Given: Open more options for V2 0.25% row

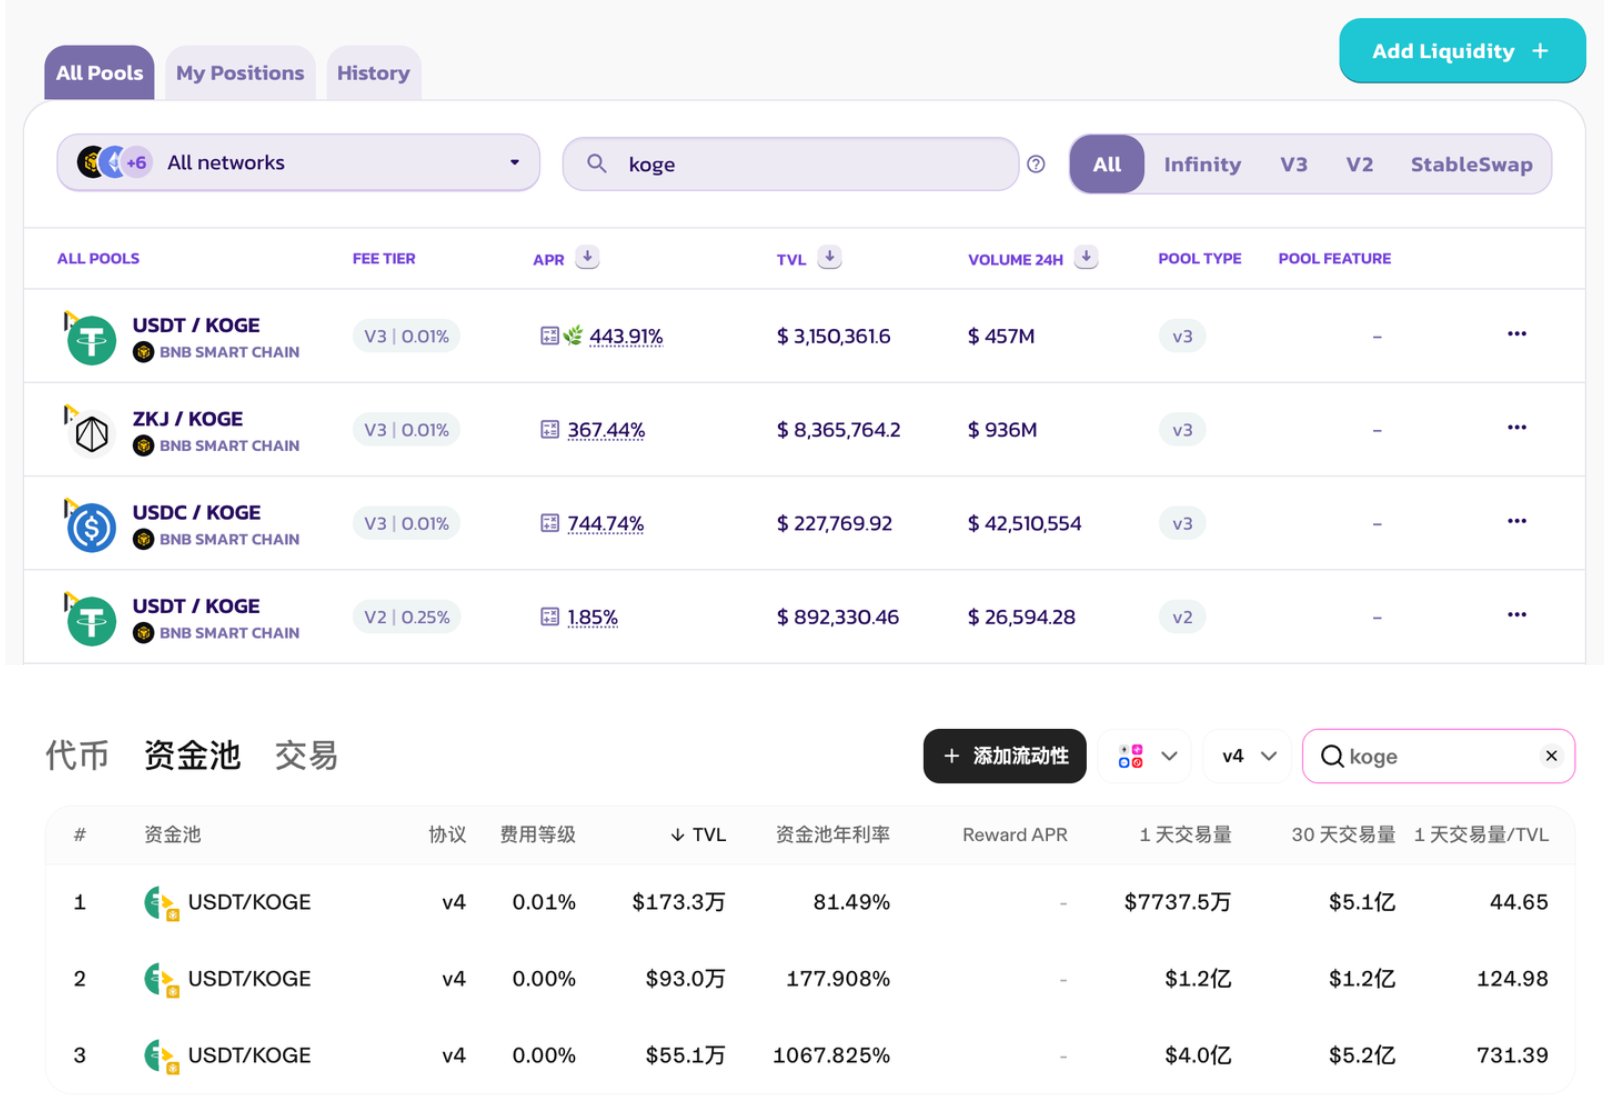Looking at the screenshot, I should [x=1516, y=615].
